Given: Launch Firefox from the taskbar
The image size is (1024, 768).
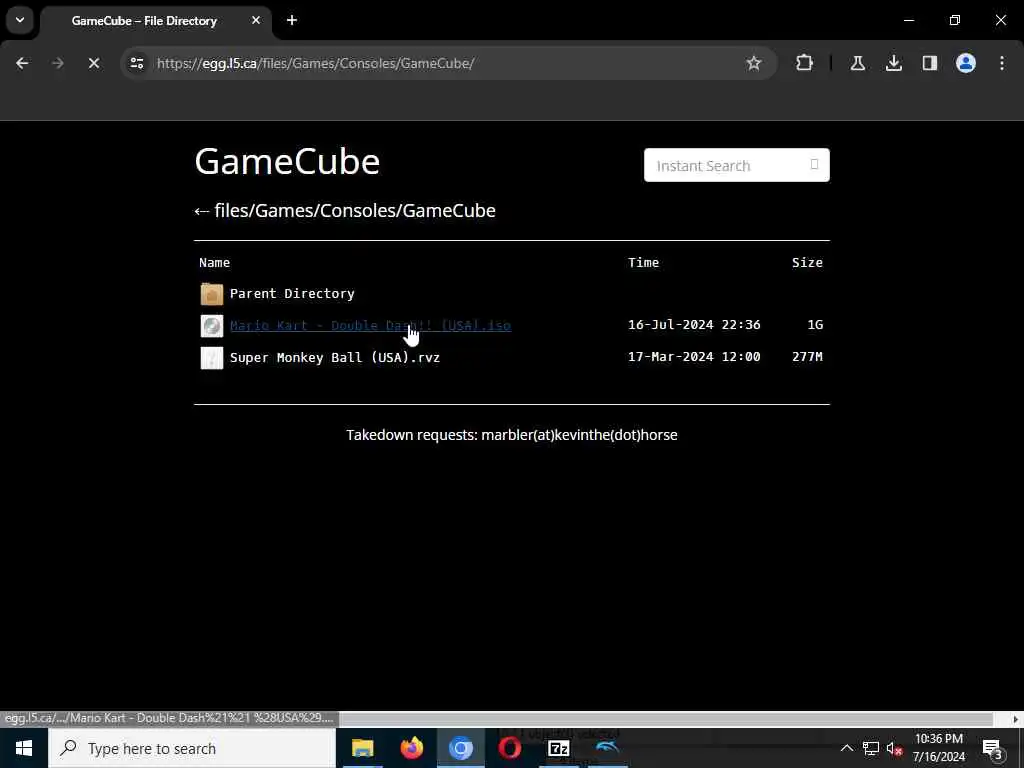Looking at the screenshot, I should (411, 748).
